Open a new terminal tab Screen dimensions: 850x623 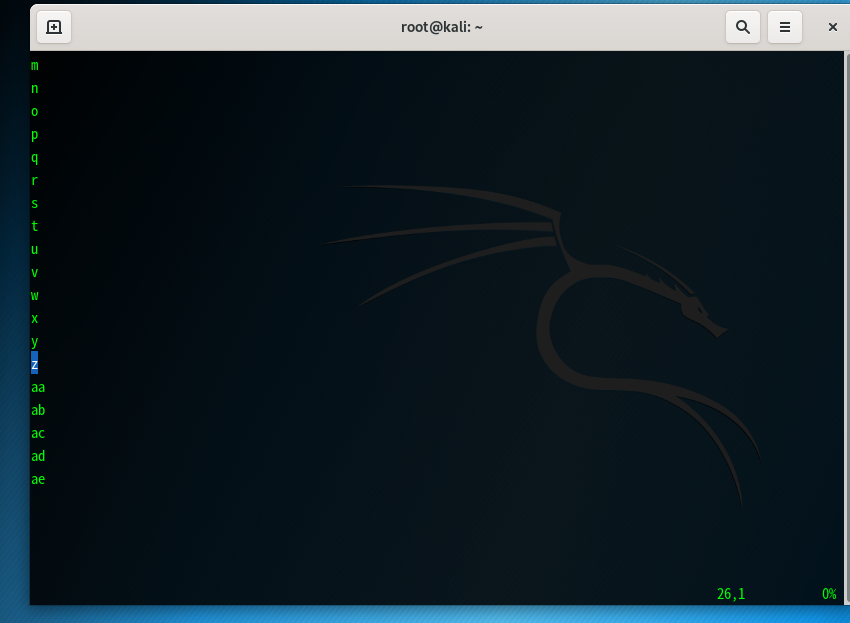pyautogui.click(x=54, y=27)
